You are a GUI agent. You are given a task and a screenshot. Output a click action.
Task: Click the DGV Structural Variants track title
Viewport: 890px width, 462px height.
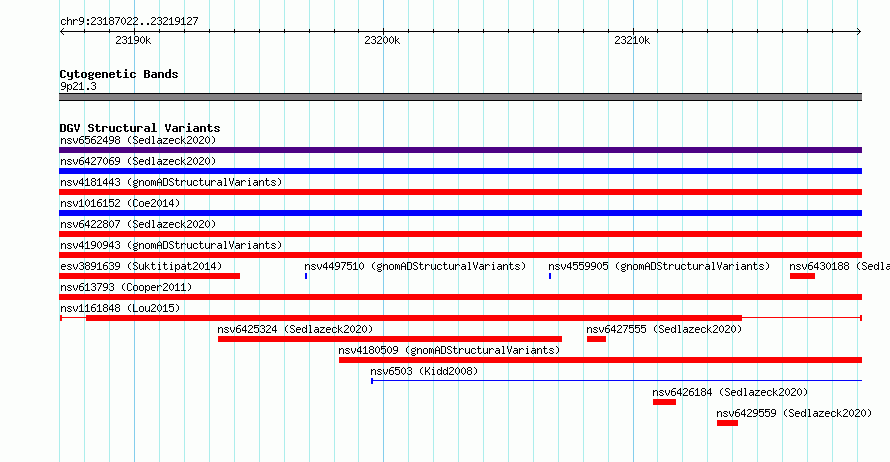click(x=140, y=128)
